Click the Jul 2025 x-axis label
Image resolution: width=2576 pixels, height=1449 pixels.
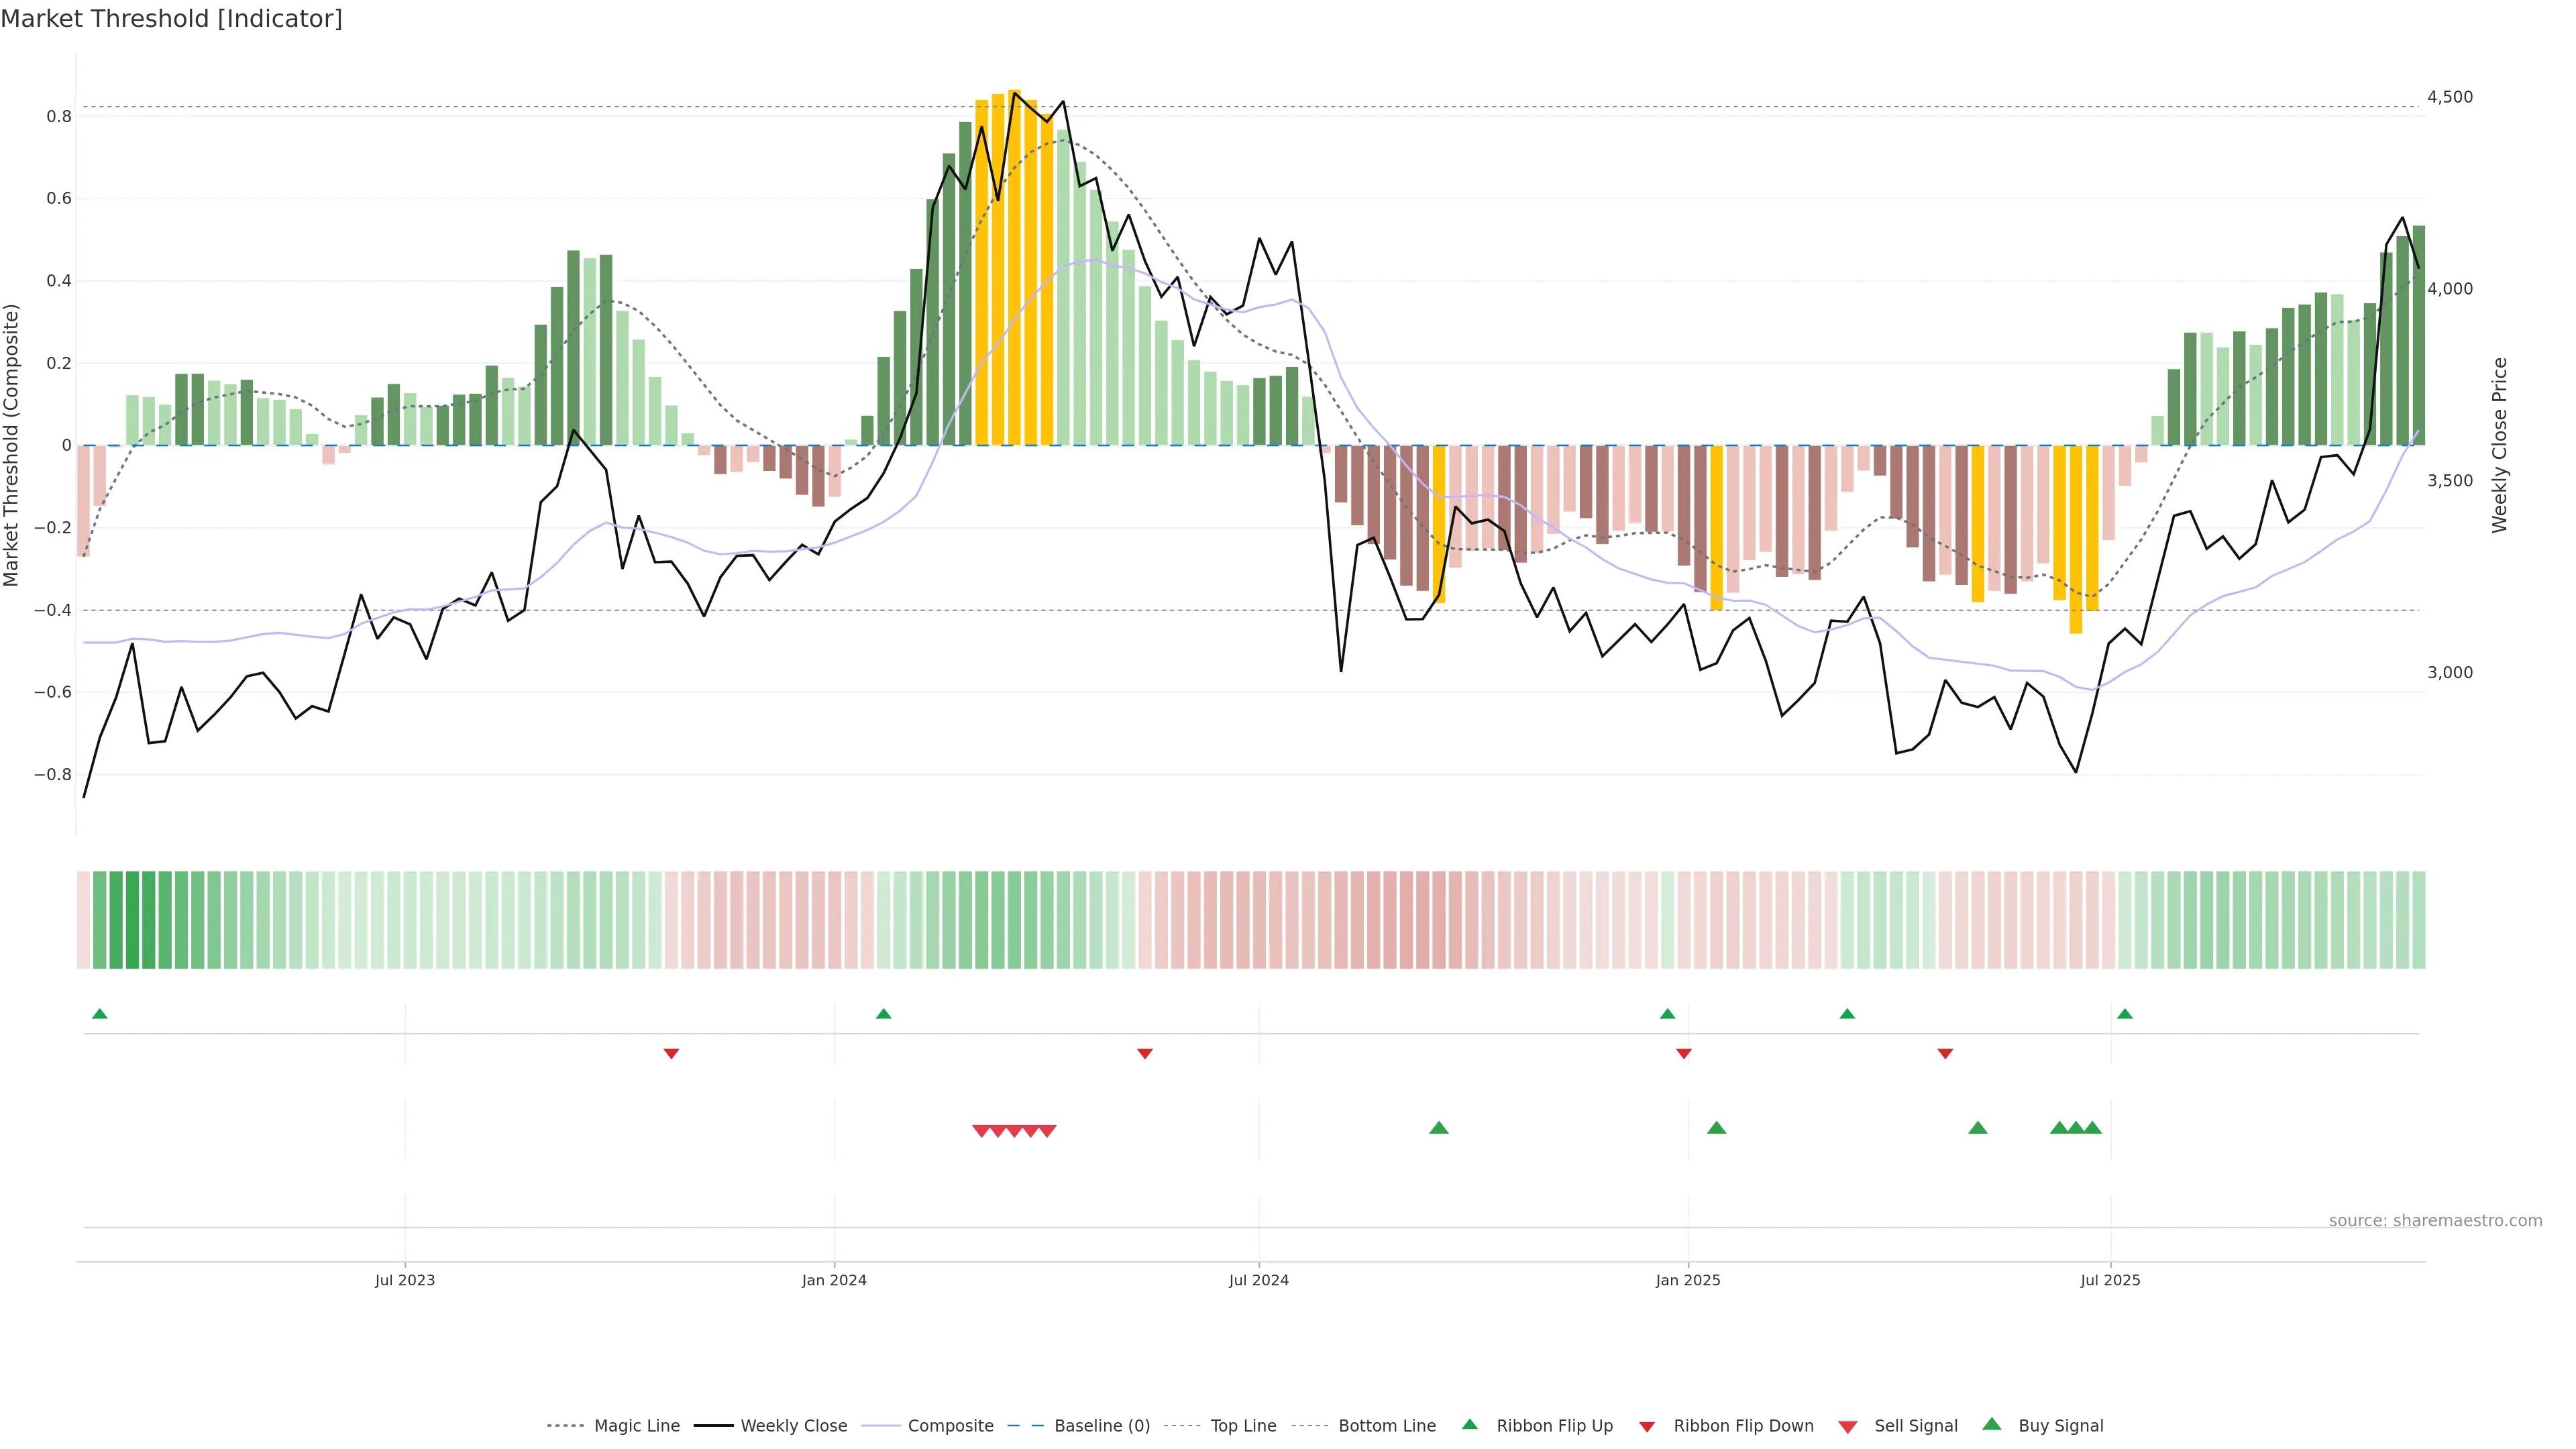tap(2110, 1280)
